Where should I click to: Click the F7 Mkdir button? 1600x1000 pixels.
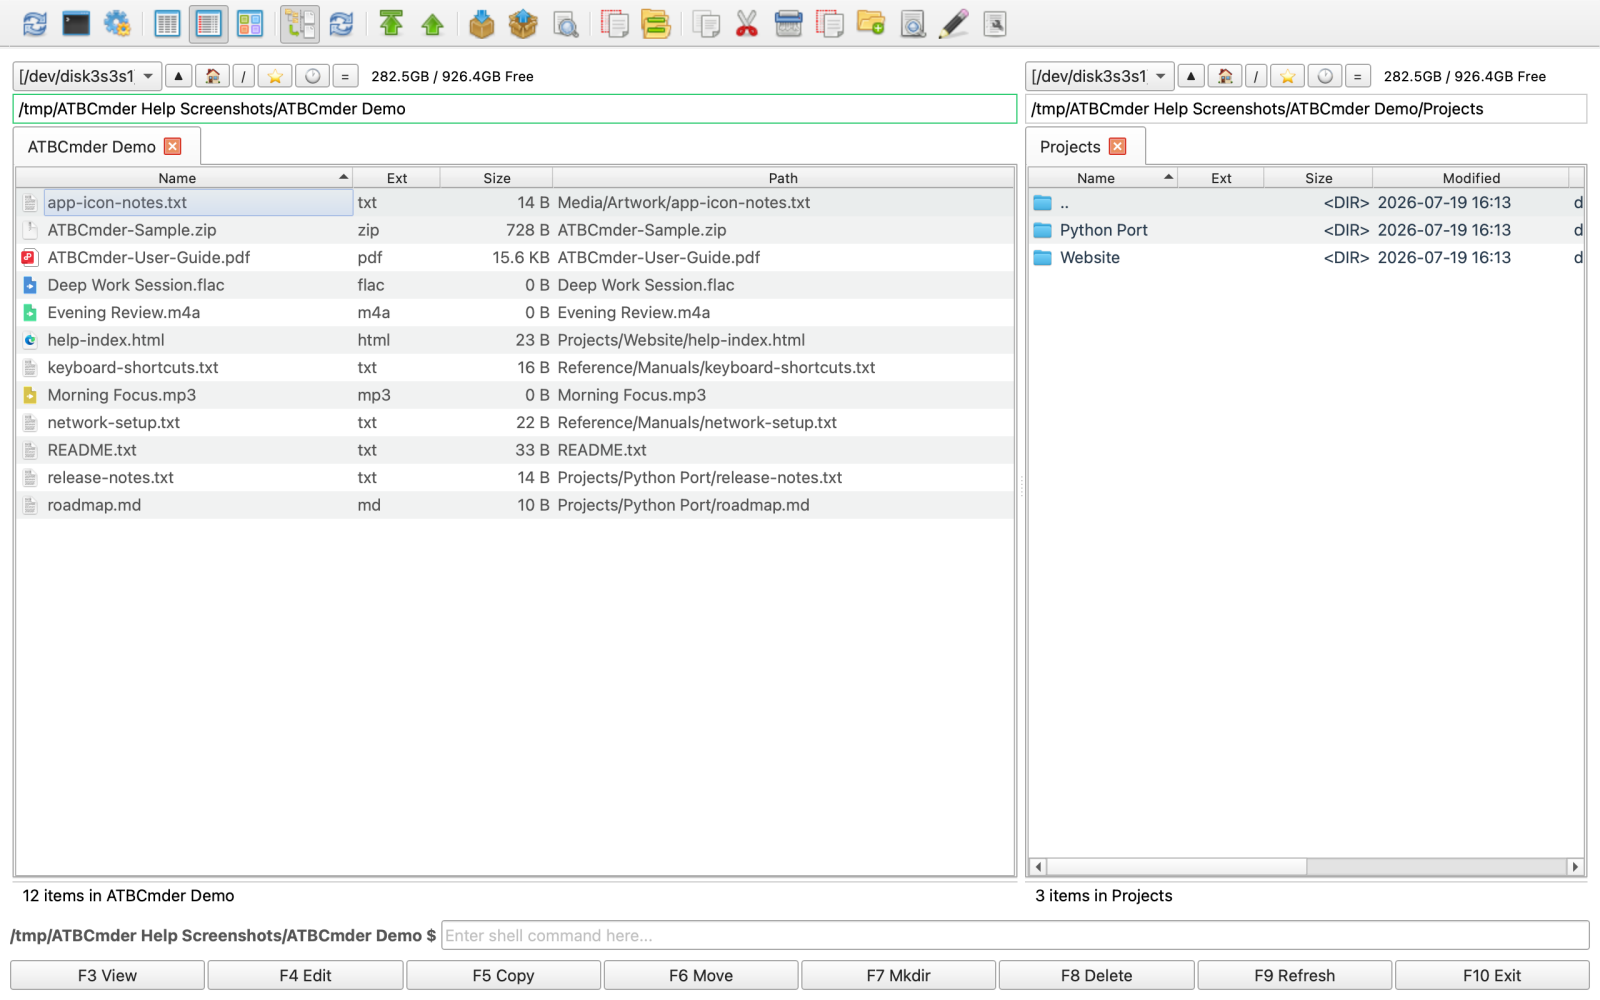point(899,976)
